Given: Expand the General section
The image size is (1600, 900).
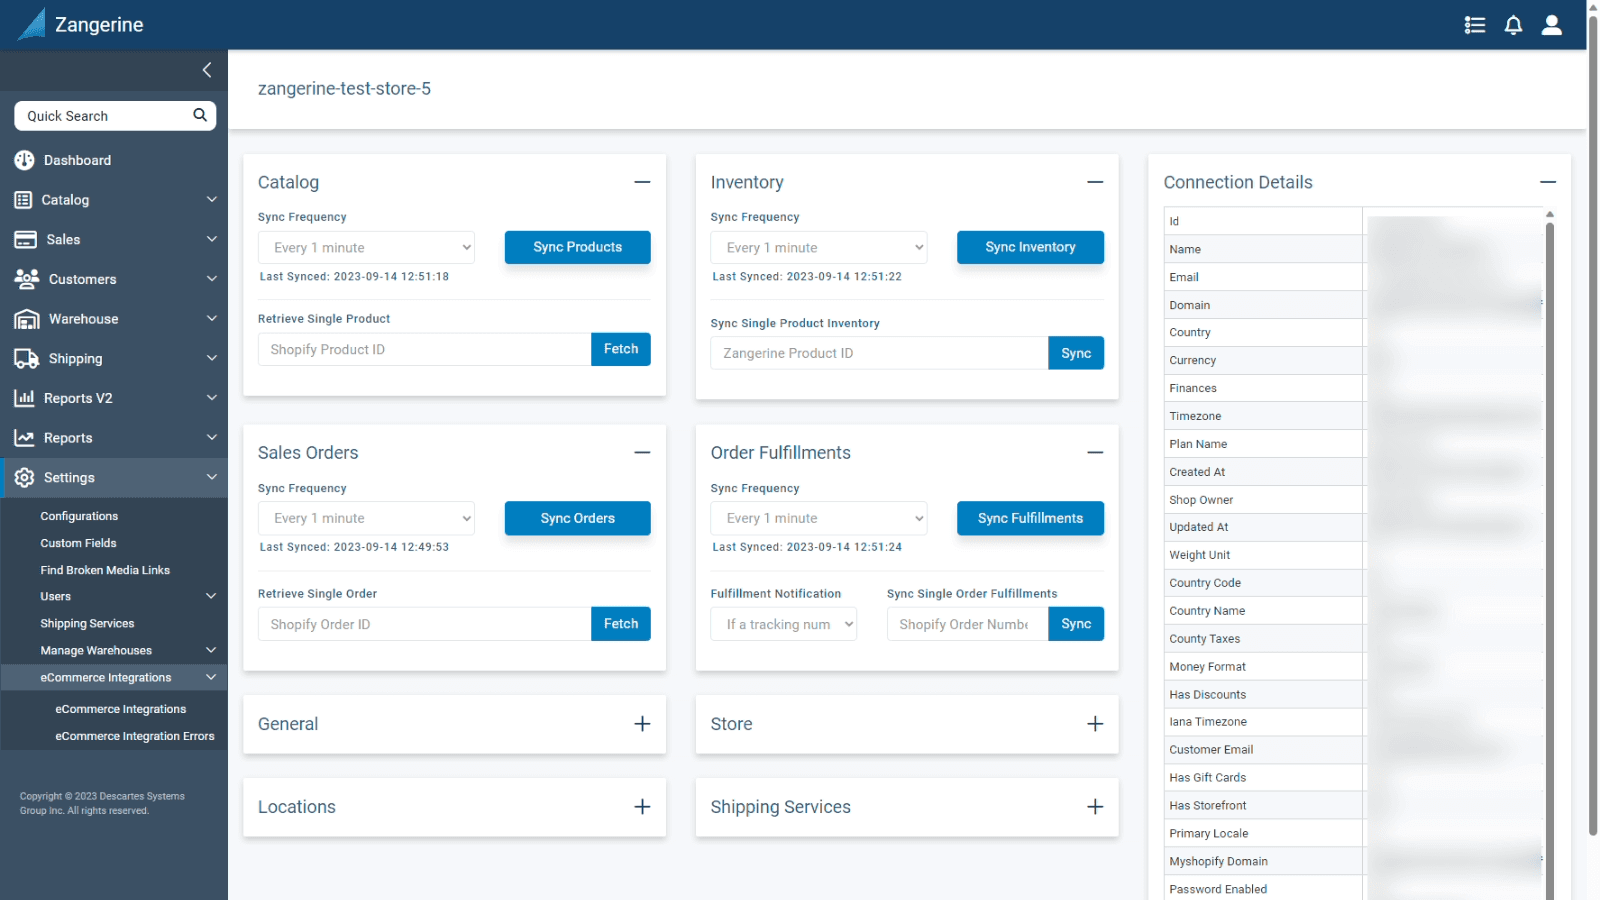Looking at the screenshot, I should [x=641, y=724].
